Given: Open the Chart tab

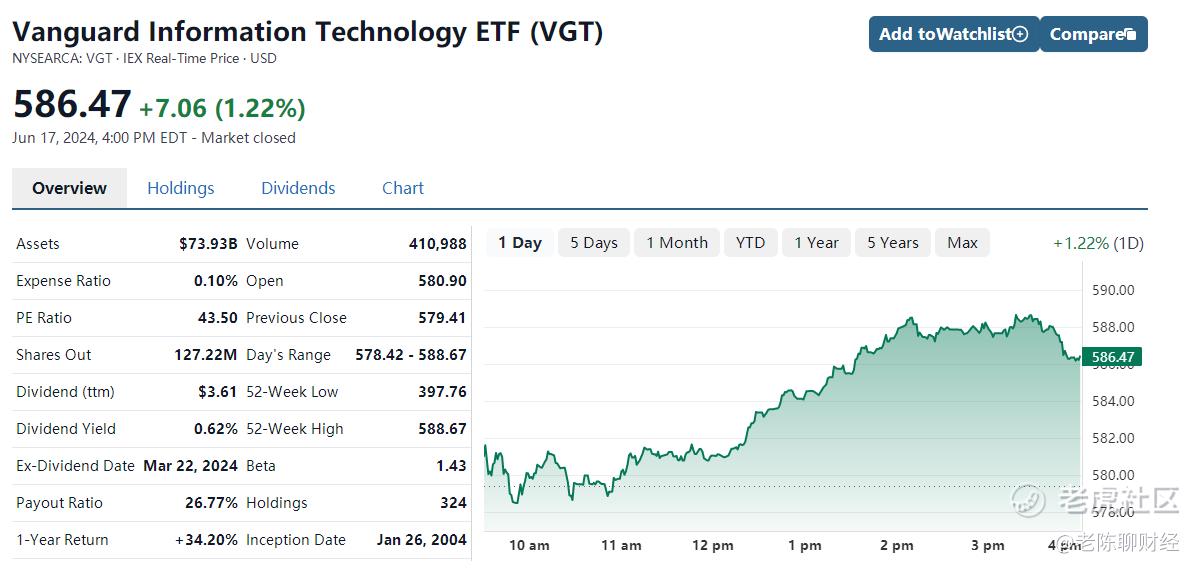Looking at the screenshot, I should click(403, 188).
